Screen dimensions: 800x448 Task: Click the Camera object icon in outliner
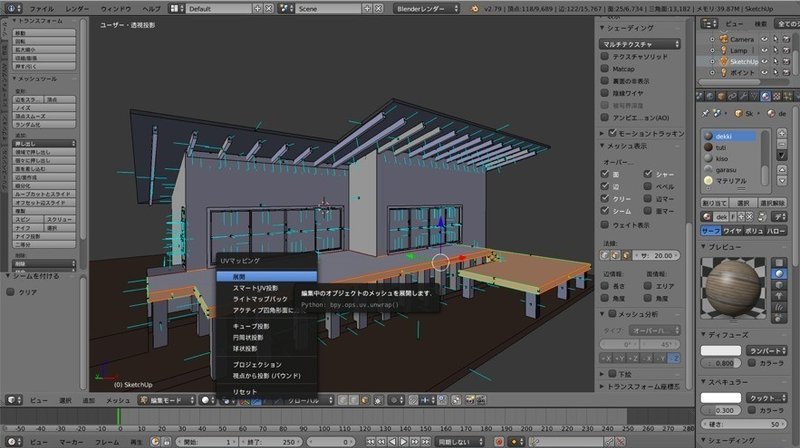pyautogui.click(x=723, y=39)
